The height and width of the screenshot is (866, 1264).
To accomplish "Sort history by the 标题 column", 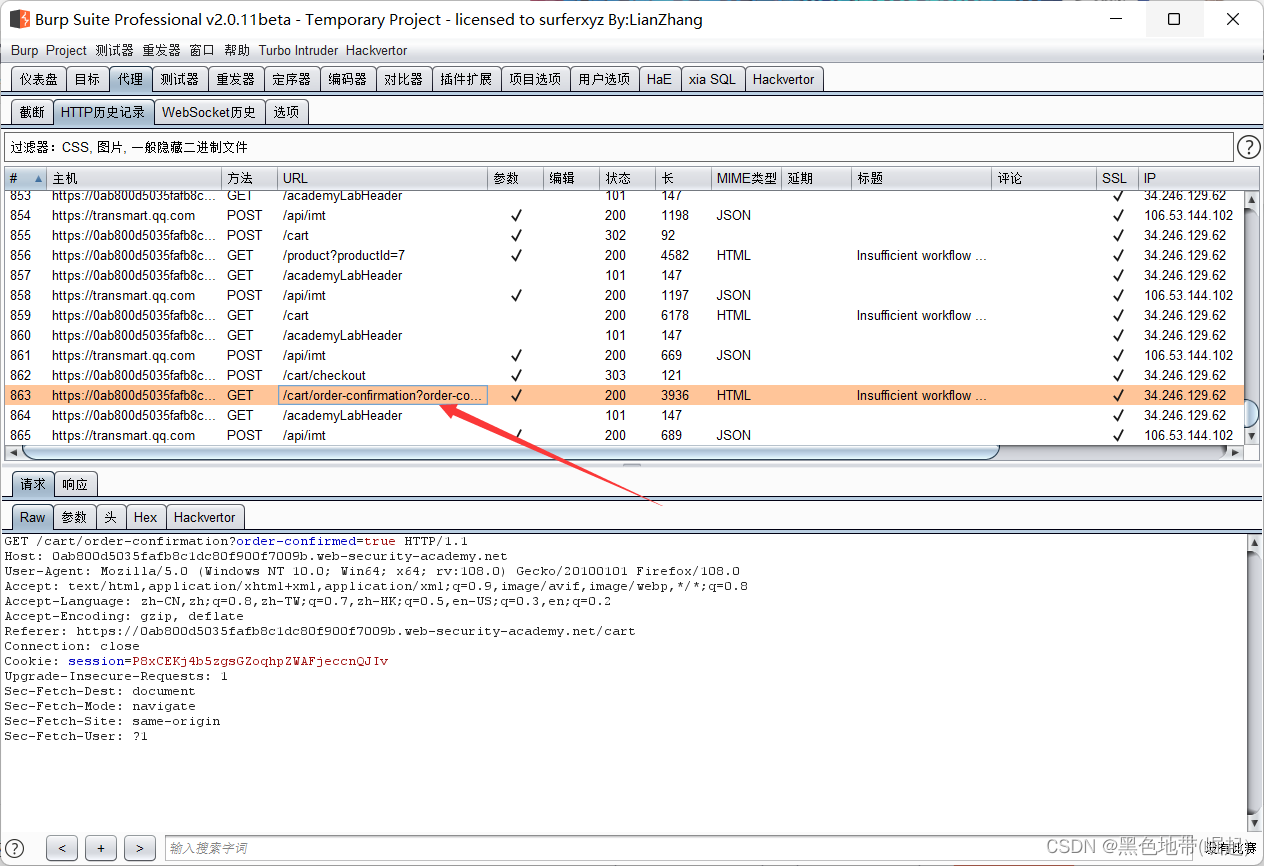I will point(922,178).
